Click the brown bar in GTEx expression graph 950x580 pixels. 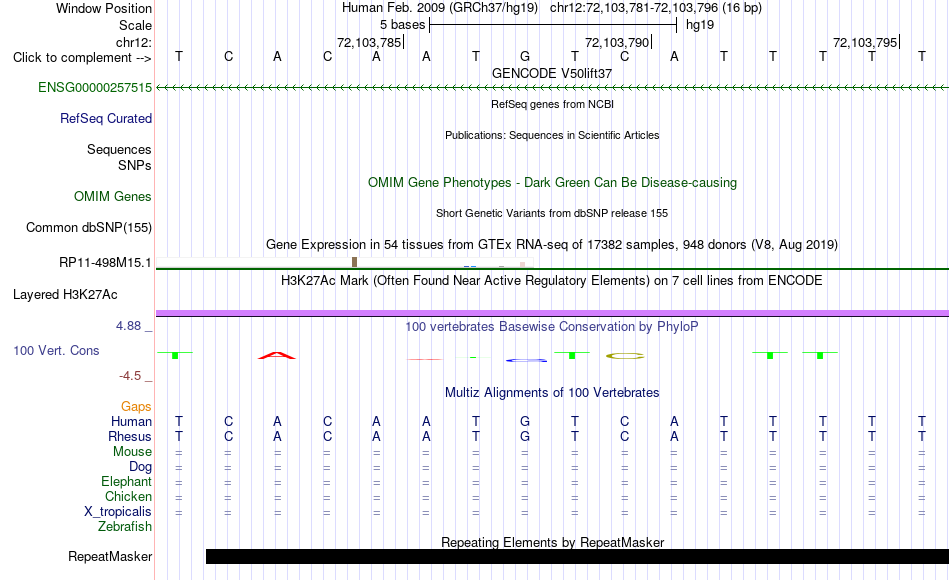click(354, 262)
